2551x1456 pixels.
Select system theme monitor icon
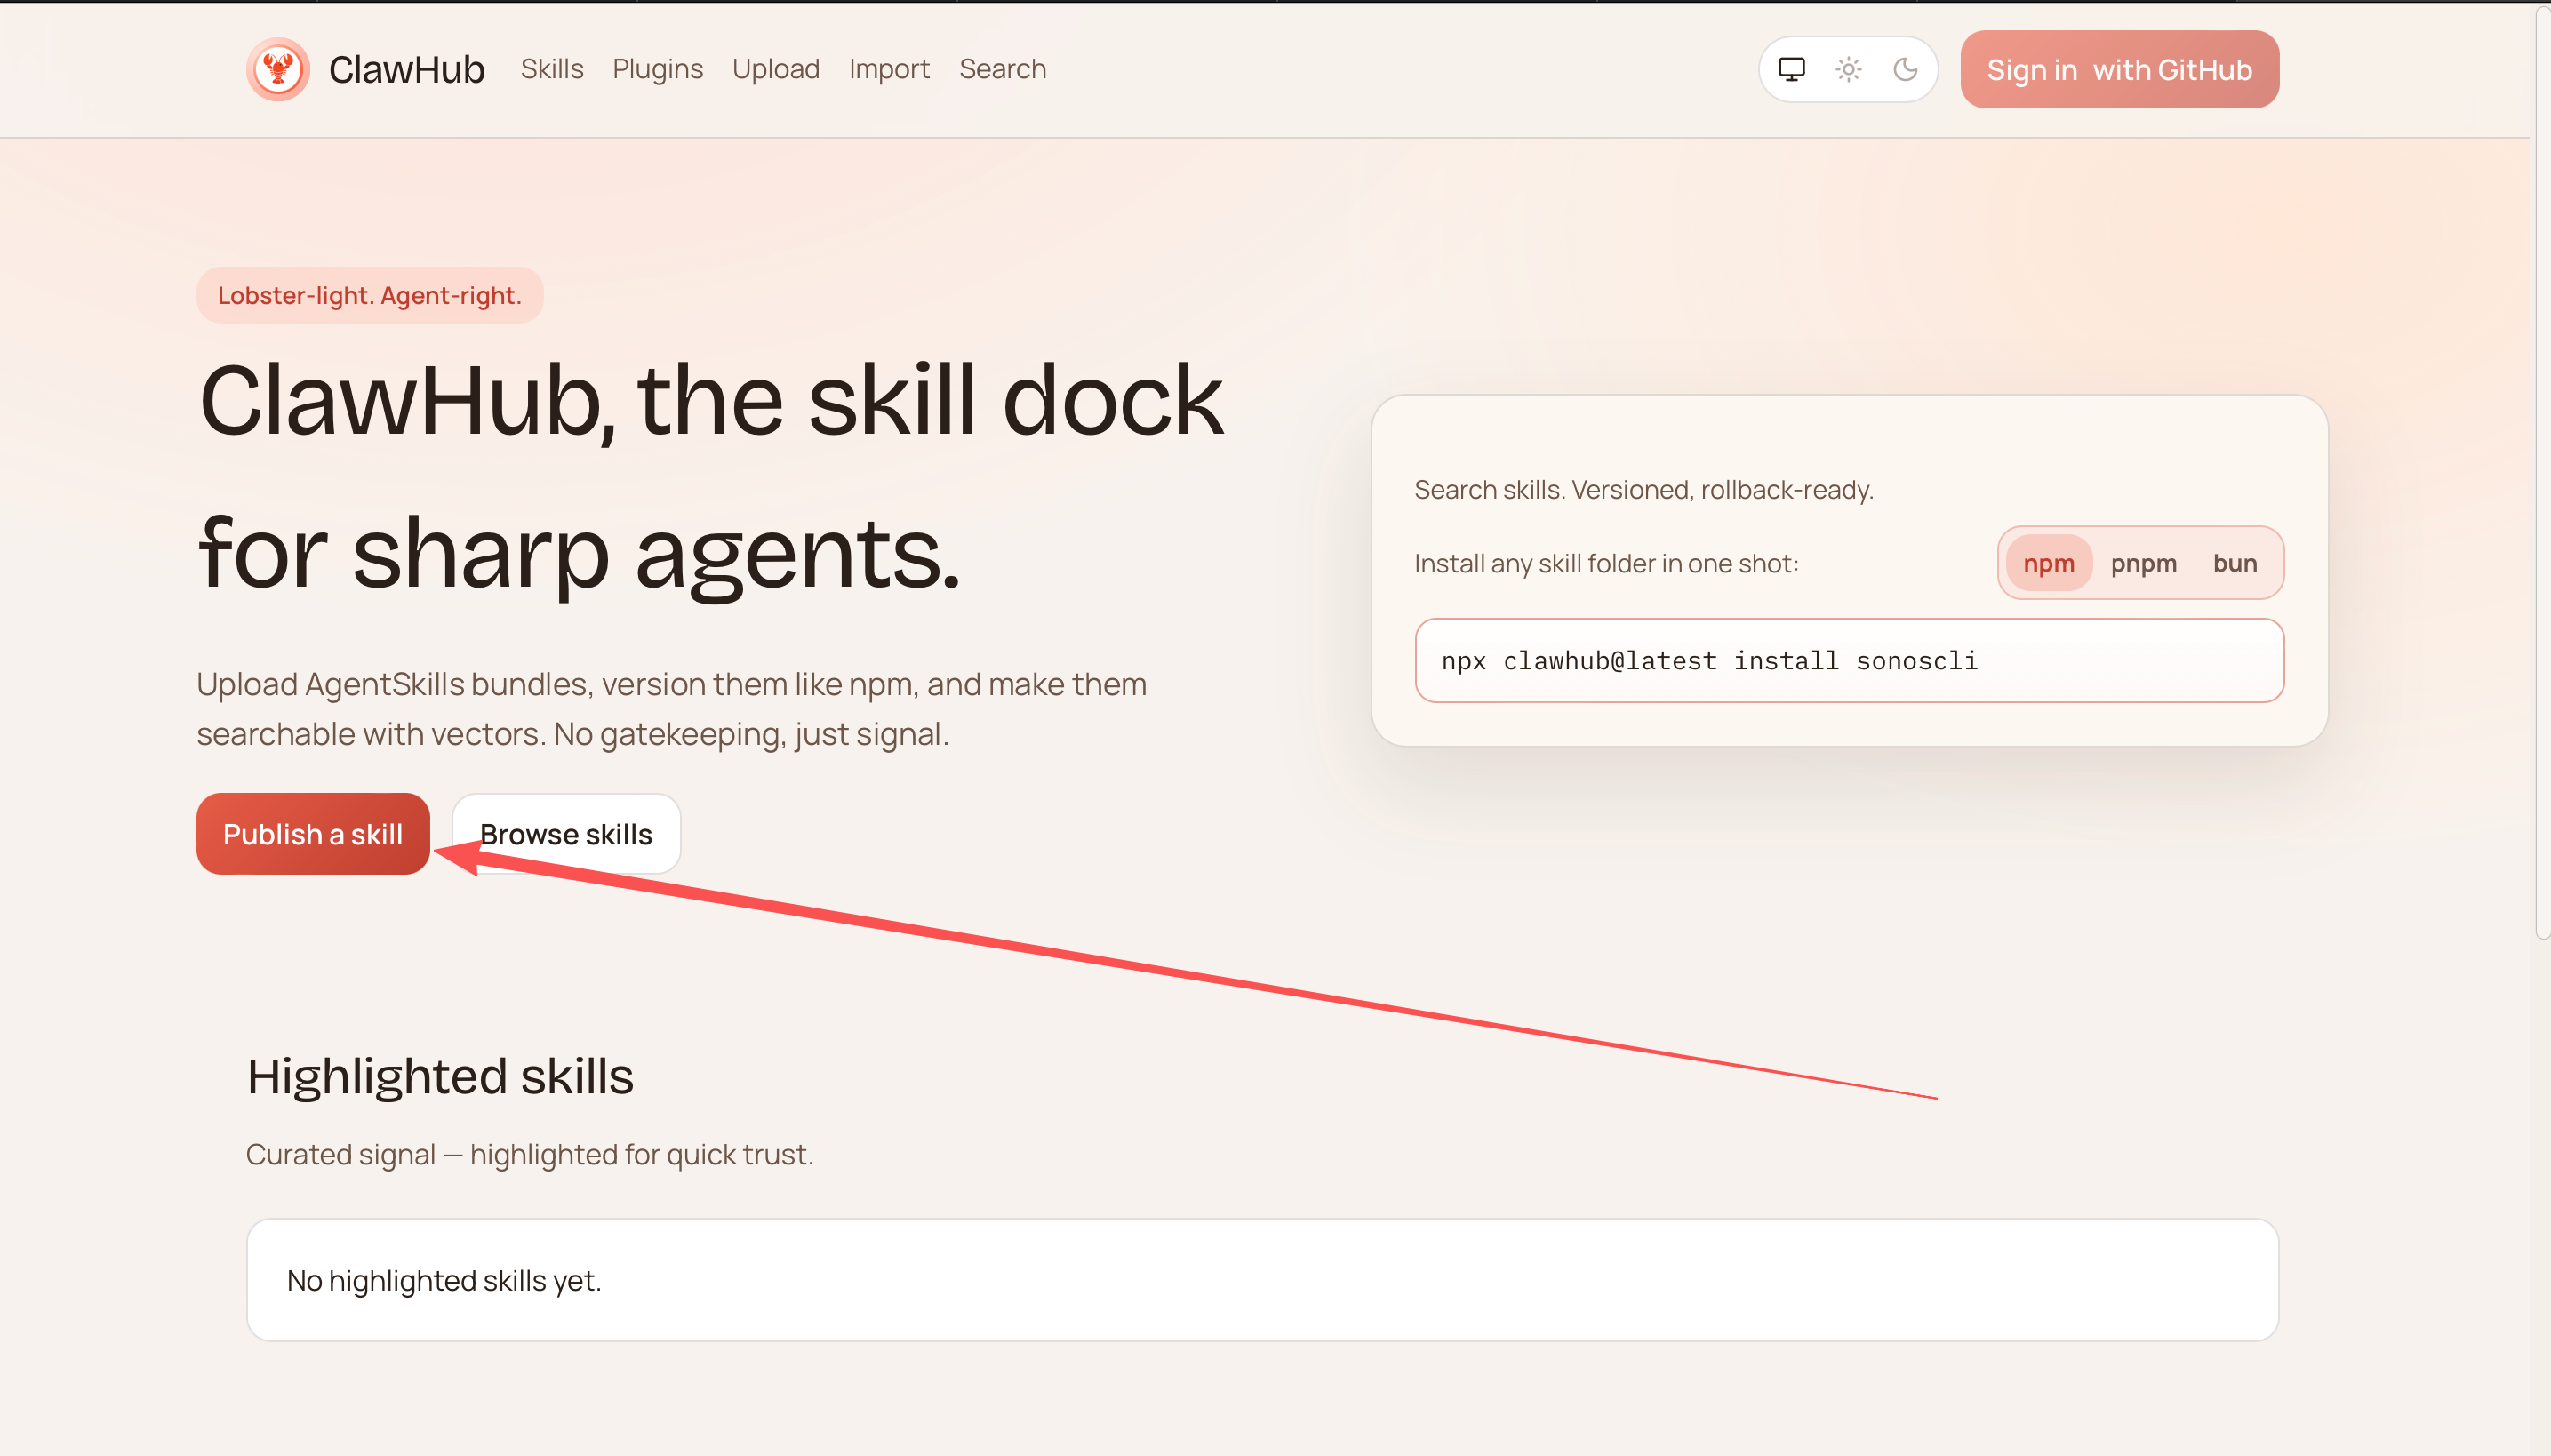coord(1791,69)
